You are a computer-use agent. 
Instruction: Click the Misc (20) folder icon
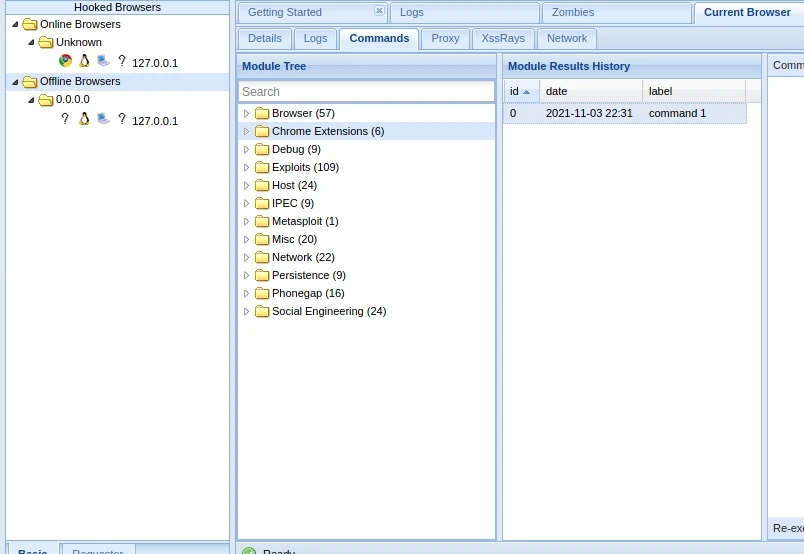[x=262, y=239]
